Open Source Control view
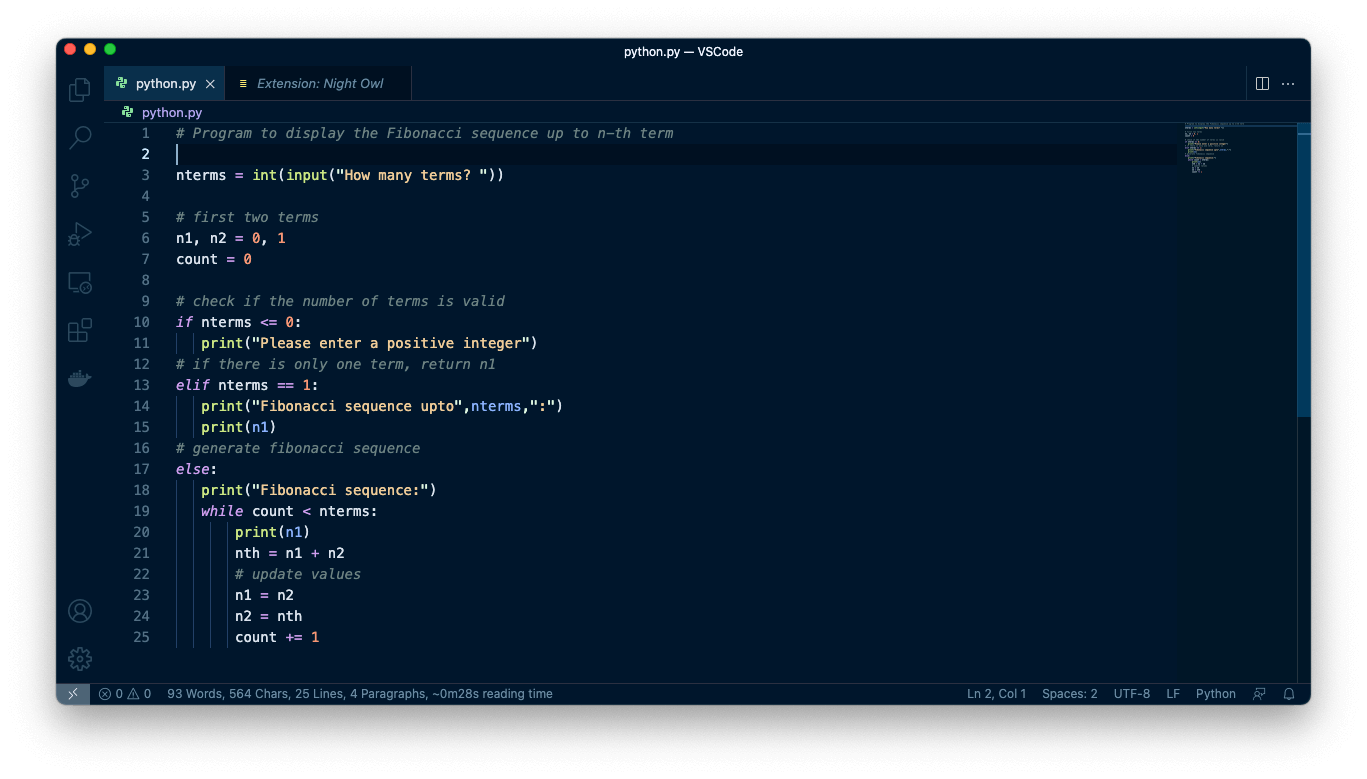The image size is (1367, 779). coord(80,186)
